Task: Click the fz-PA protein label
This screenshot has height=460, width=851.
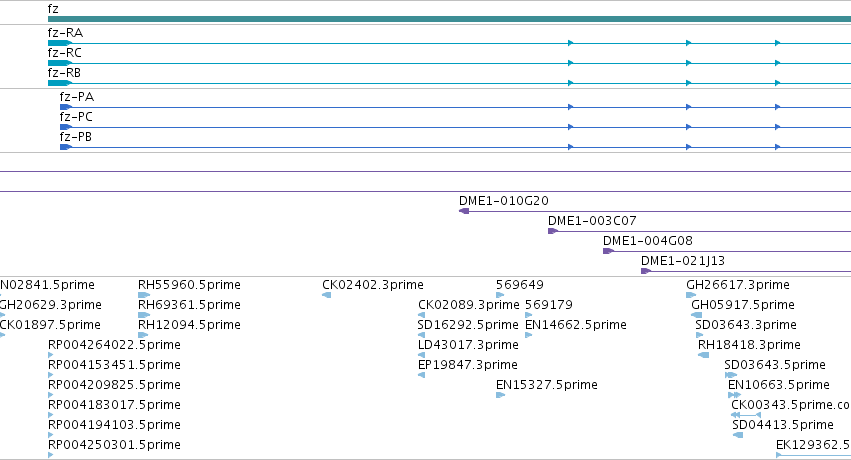Action: tap(77, 97)
